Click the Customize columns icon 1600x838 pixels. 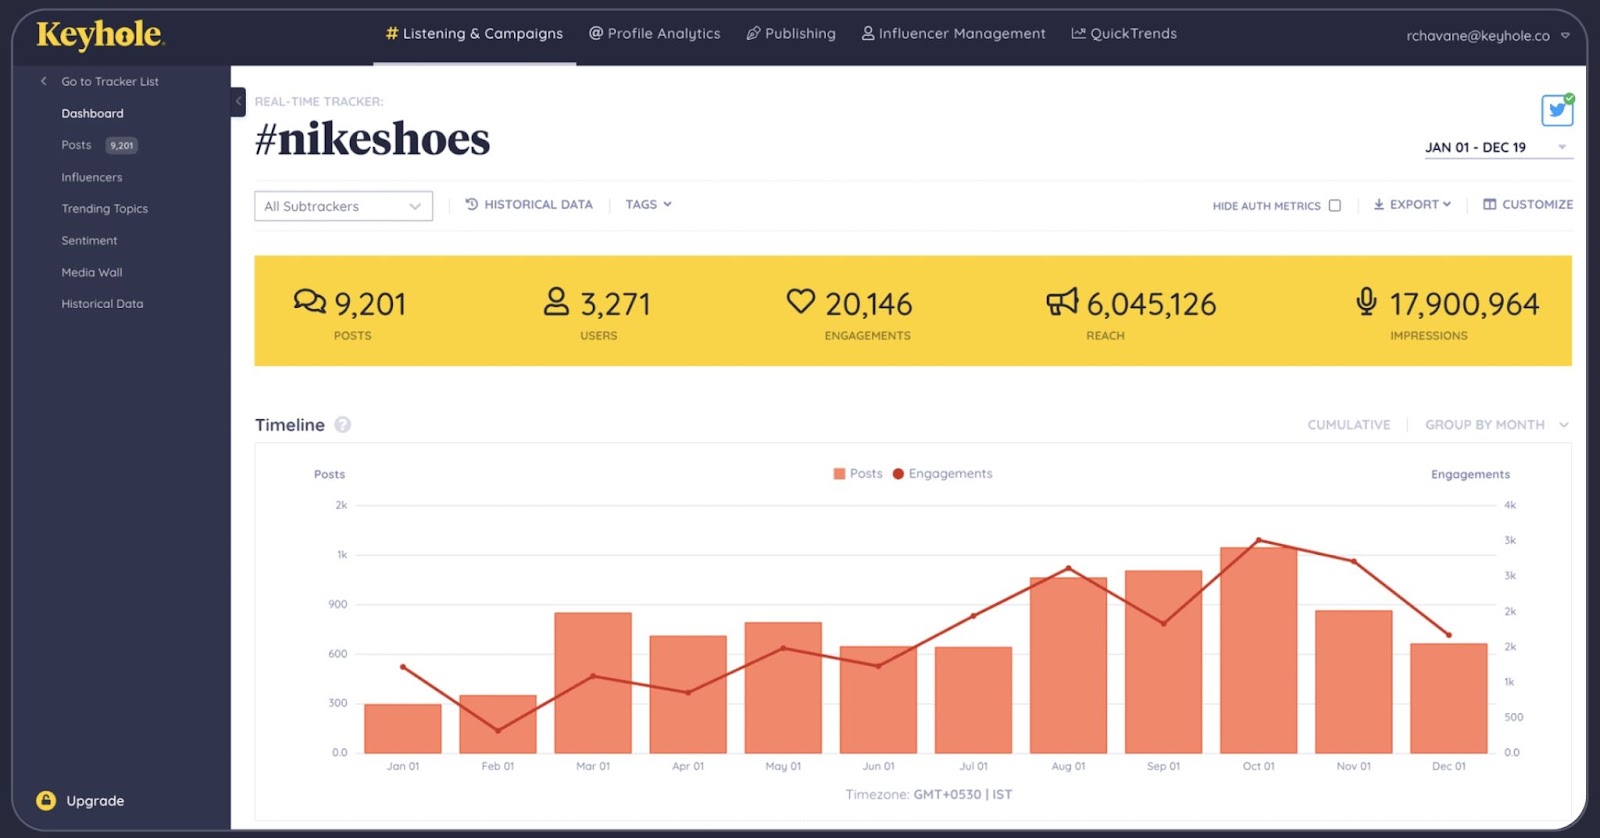tap(1490, 204)
